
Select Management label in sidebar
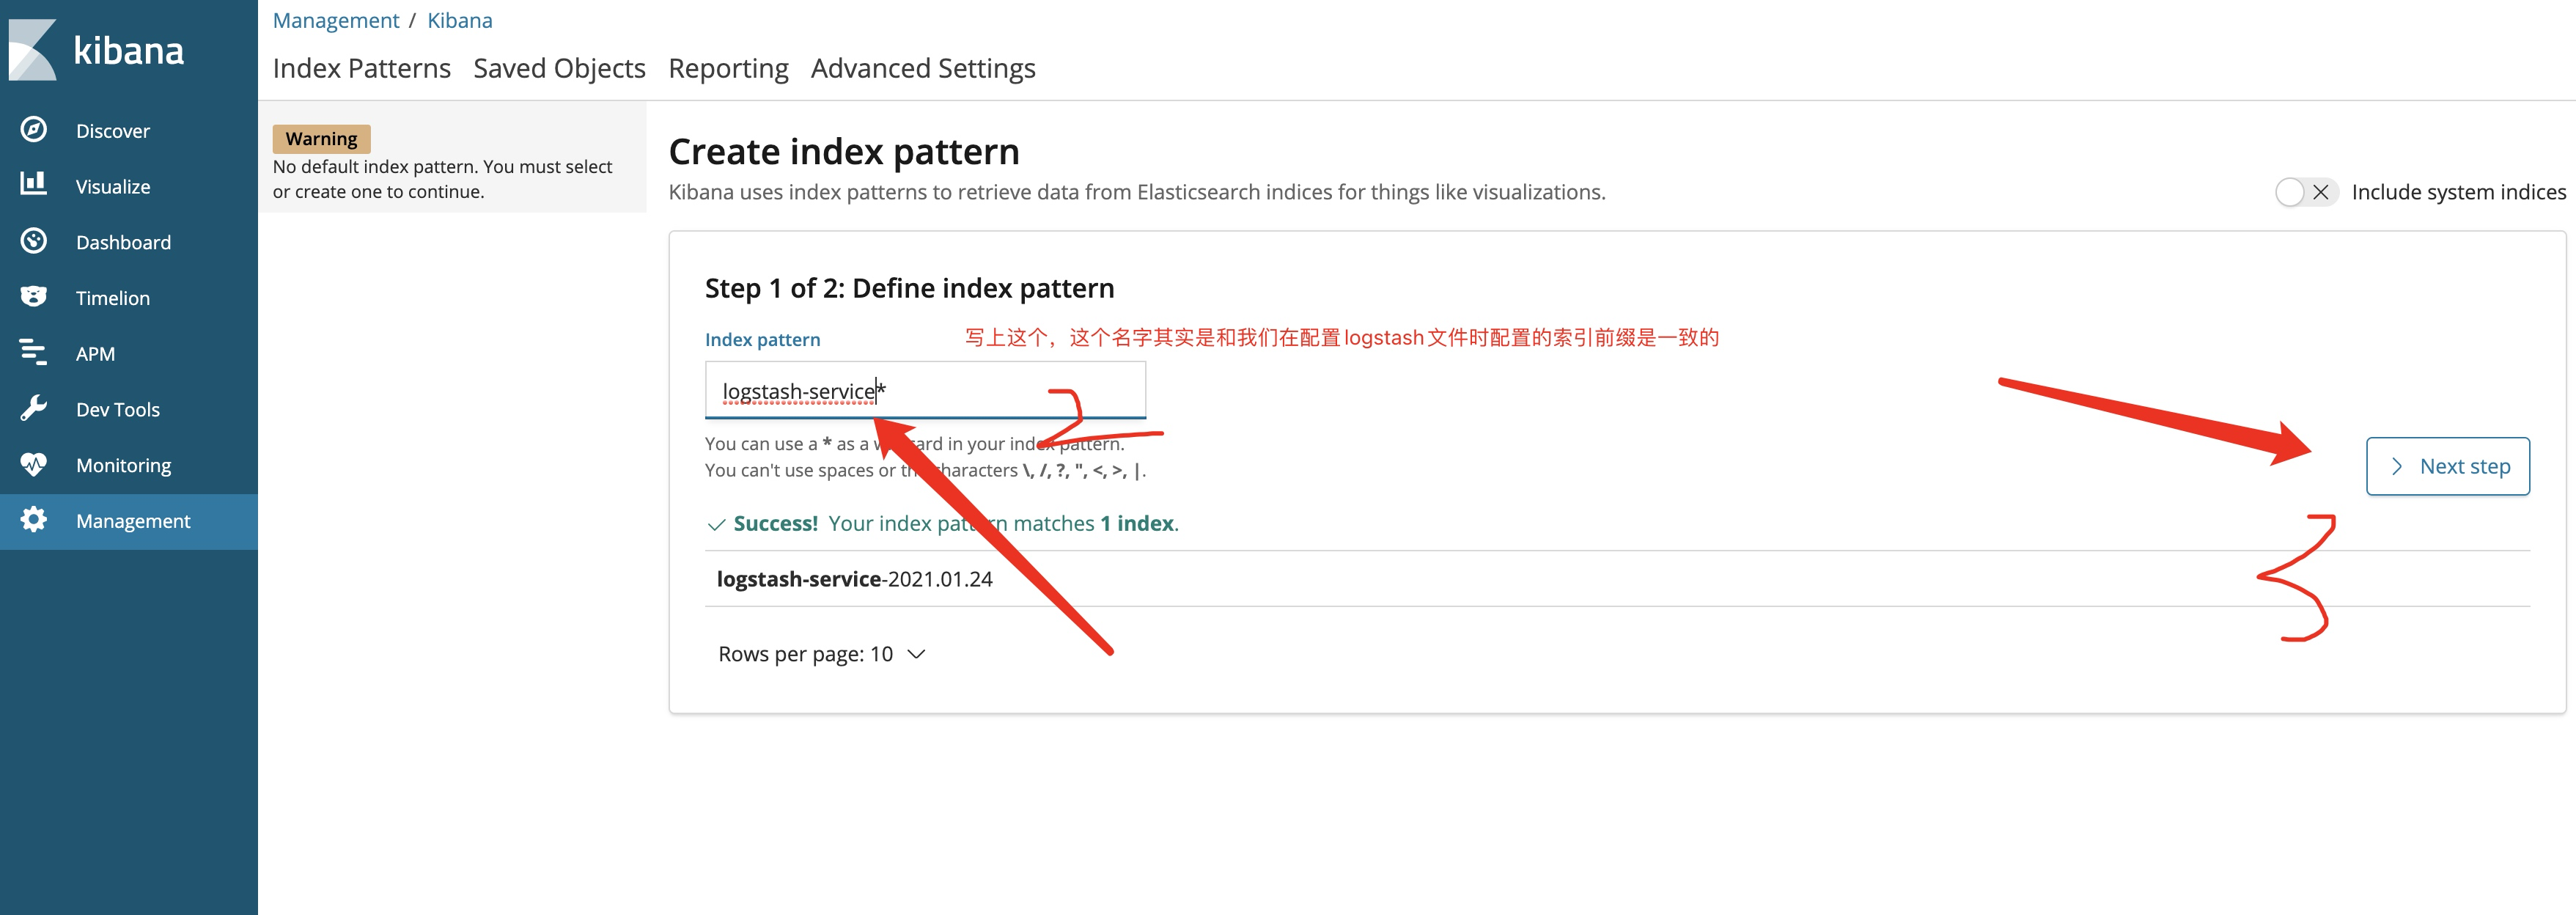click(133, 521)
